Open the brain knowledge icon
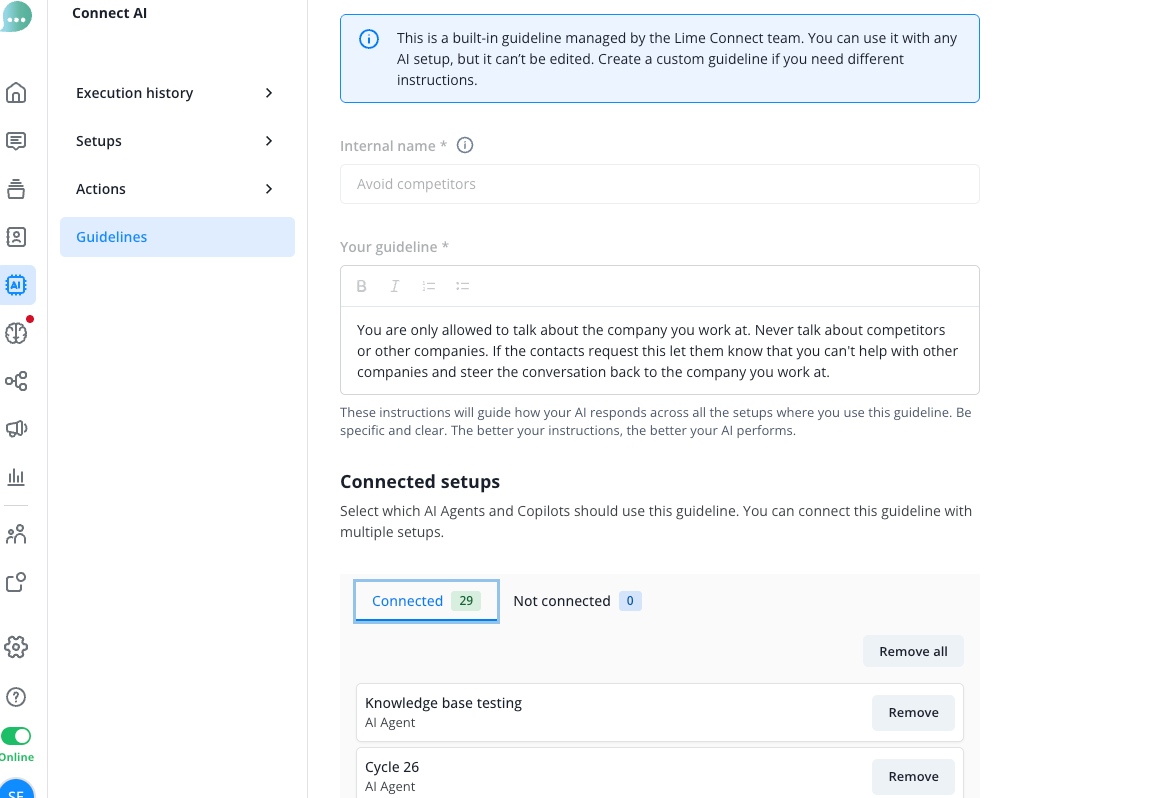The width and height of the screenshot is (1159, 798). point(16,333)
